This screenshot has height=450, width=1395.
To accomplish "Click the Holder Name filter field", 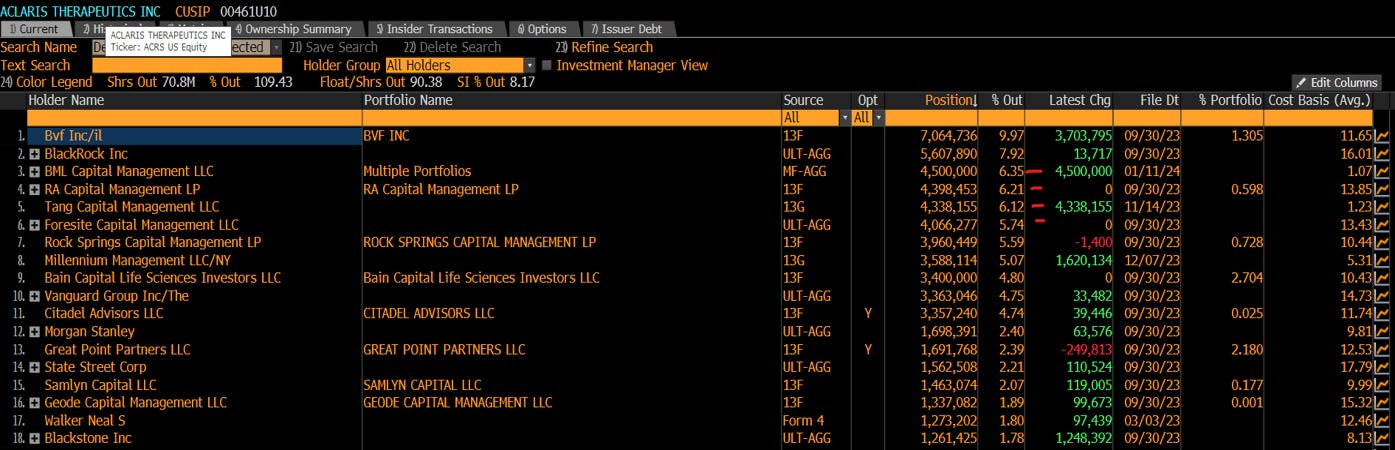I will (x=193, y=118).
